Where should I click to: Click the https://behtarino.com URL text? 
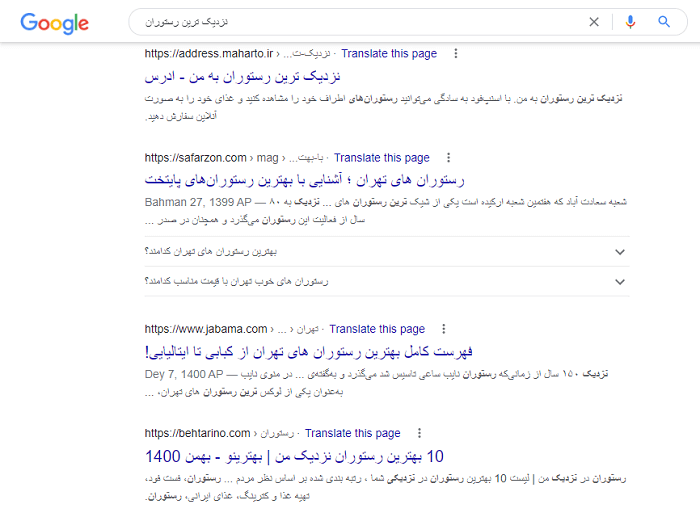(x=197, y=433)
